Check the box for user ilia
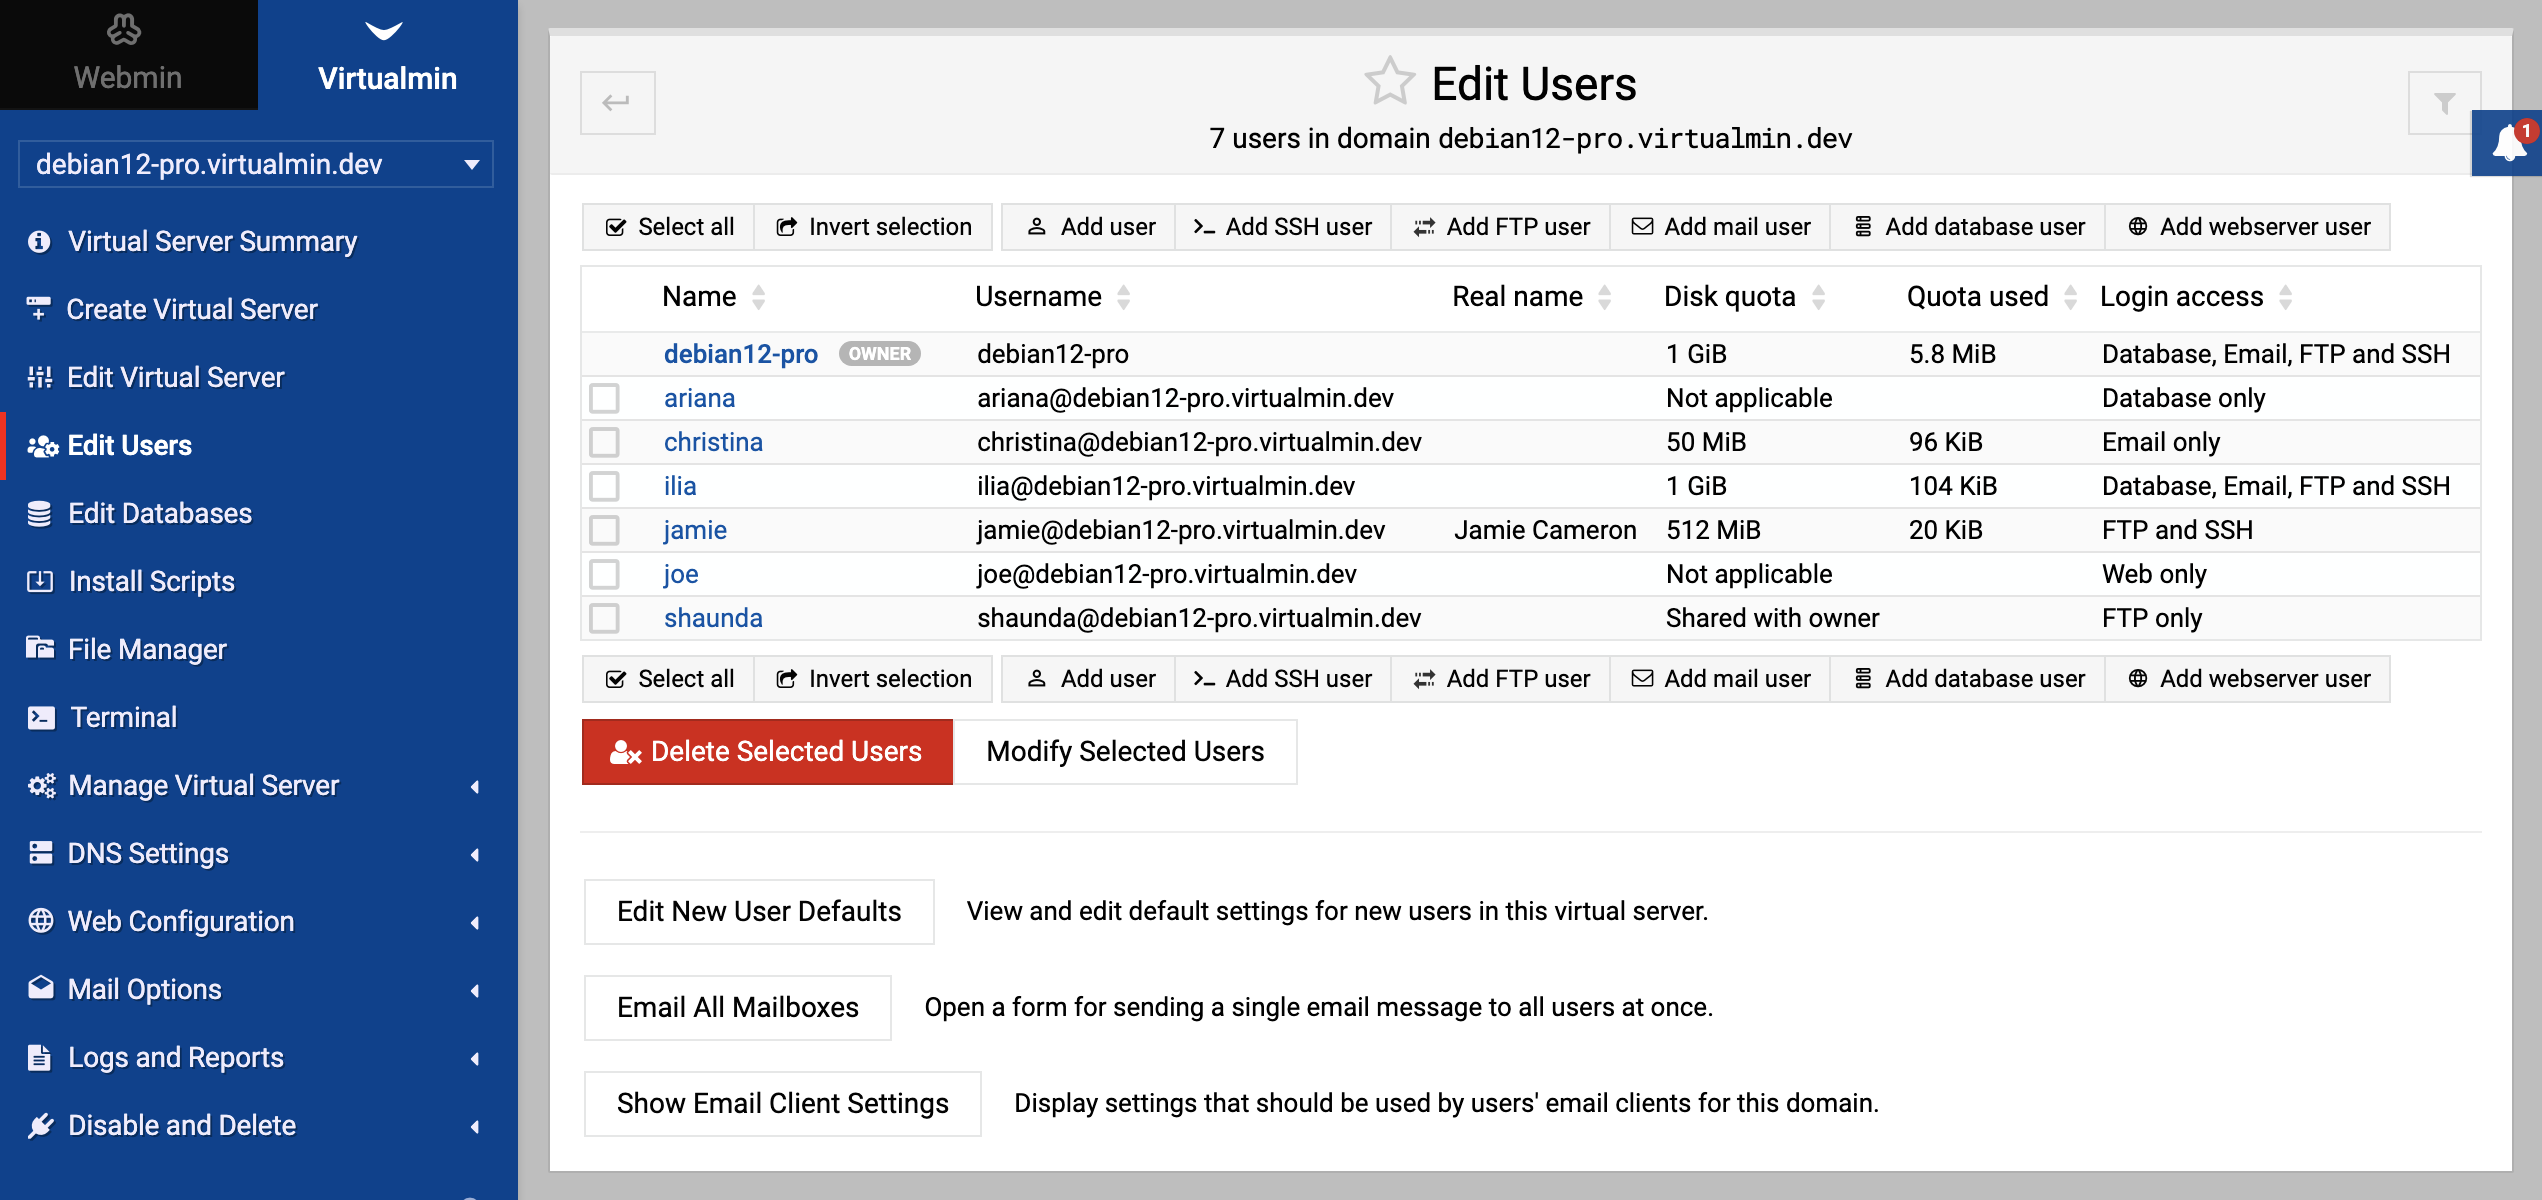Image resolution: width=2542 pixels, height=1200 pixels. point(604,486)
